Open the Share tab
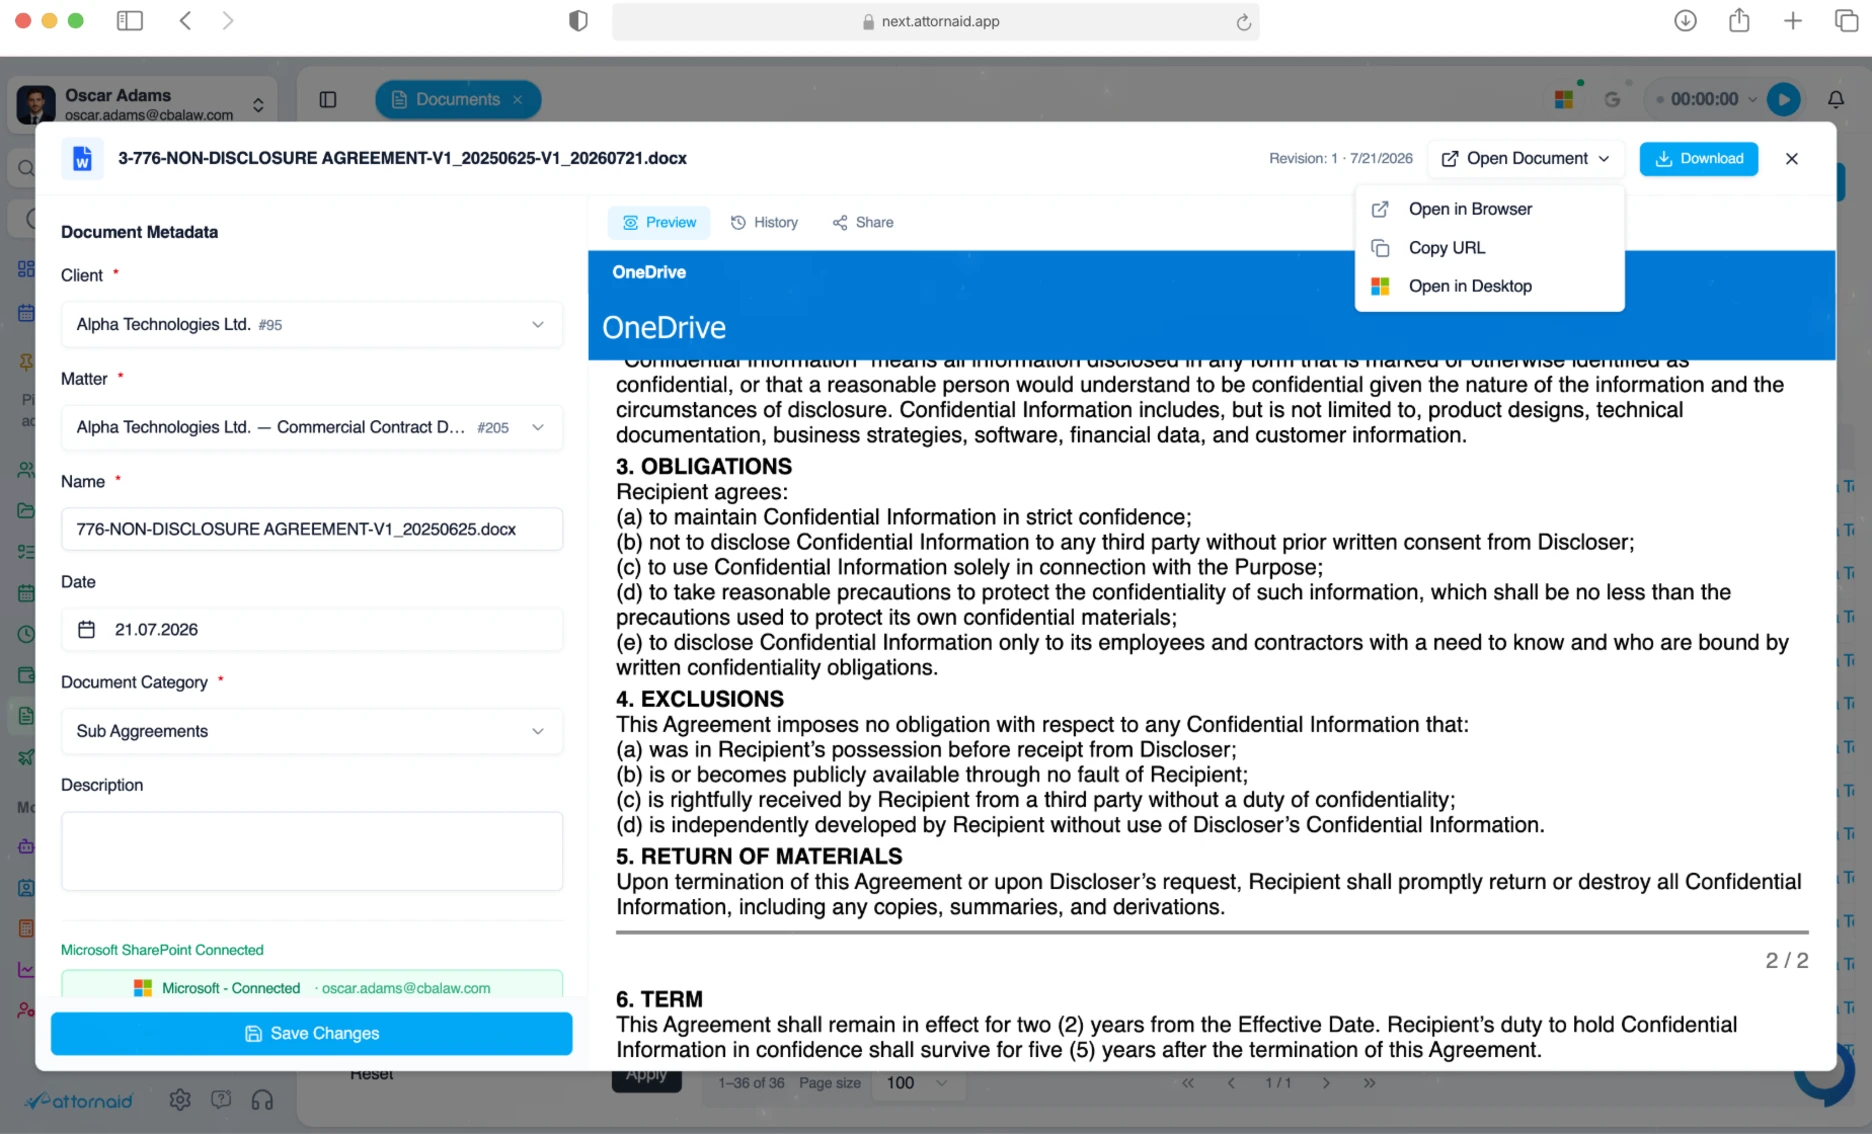This screenshot has height=1134, width=1872. click(x=863, y=222)
